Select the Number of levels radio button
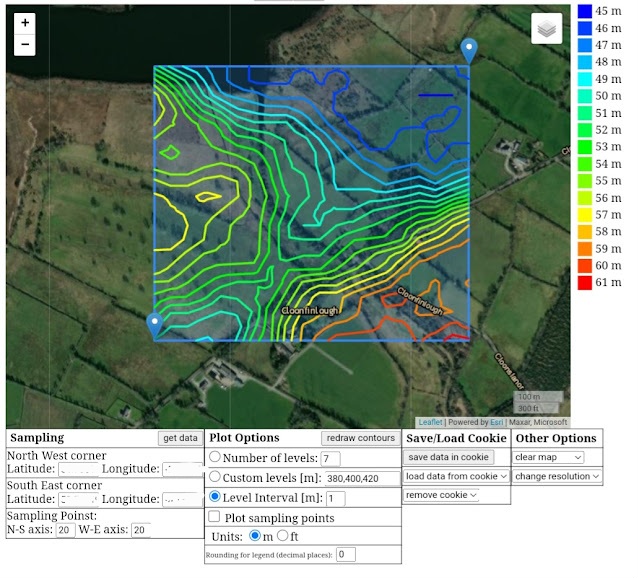 coord(215,458)
